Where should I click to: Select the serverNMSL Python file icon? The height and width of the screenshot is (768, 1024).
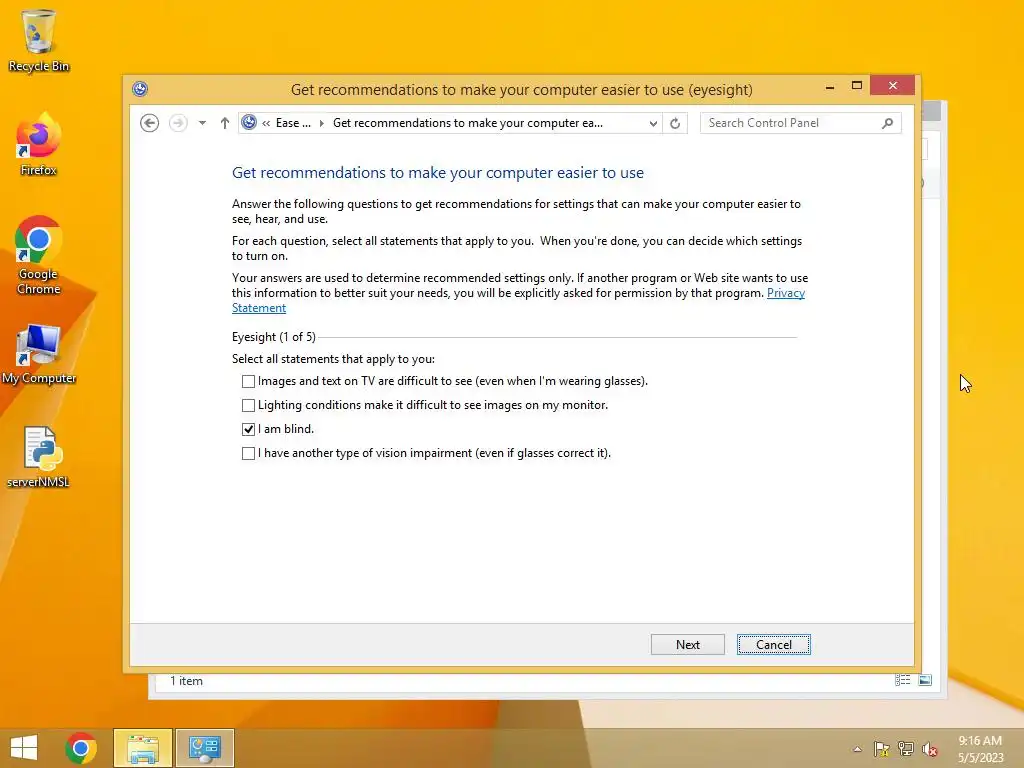(39, 457)
